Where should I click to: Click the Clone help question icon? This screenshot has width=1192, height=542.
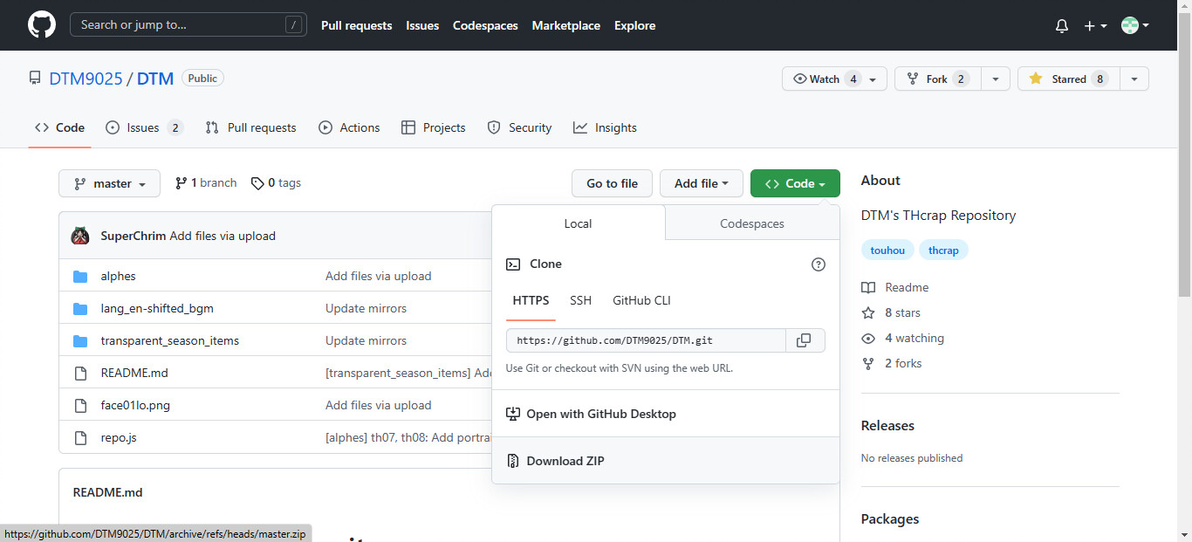tap(818, 264)
